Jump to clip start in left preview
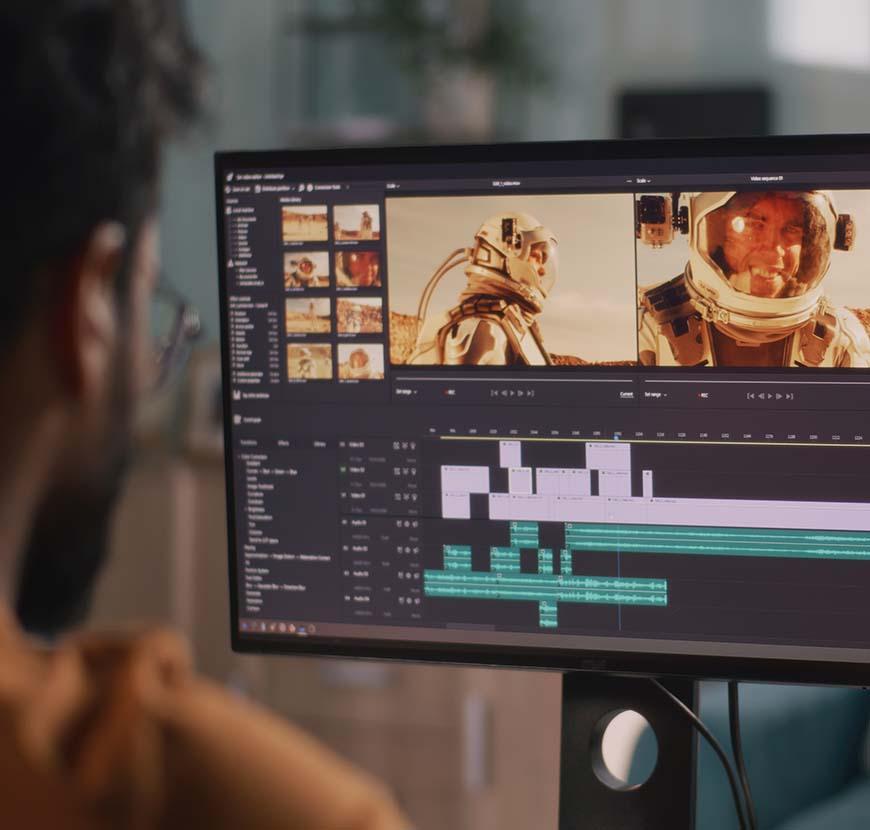Image resolution: width=870 pixels, height=830 pixels. coord(494,393)
